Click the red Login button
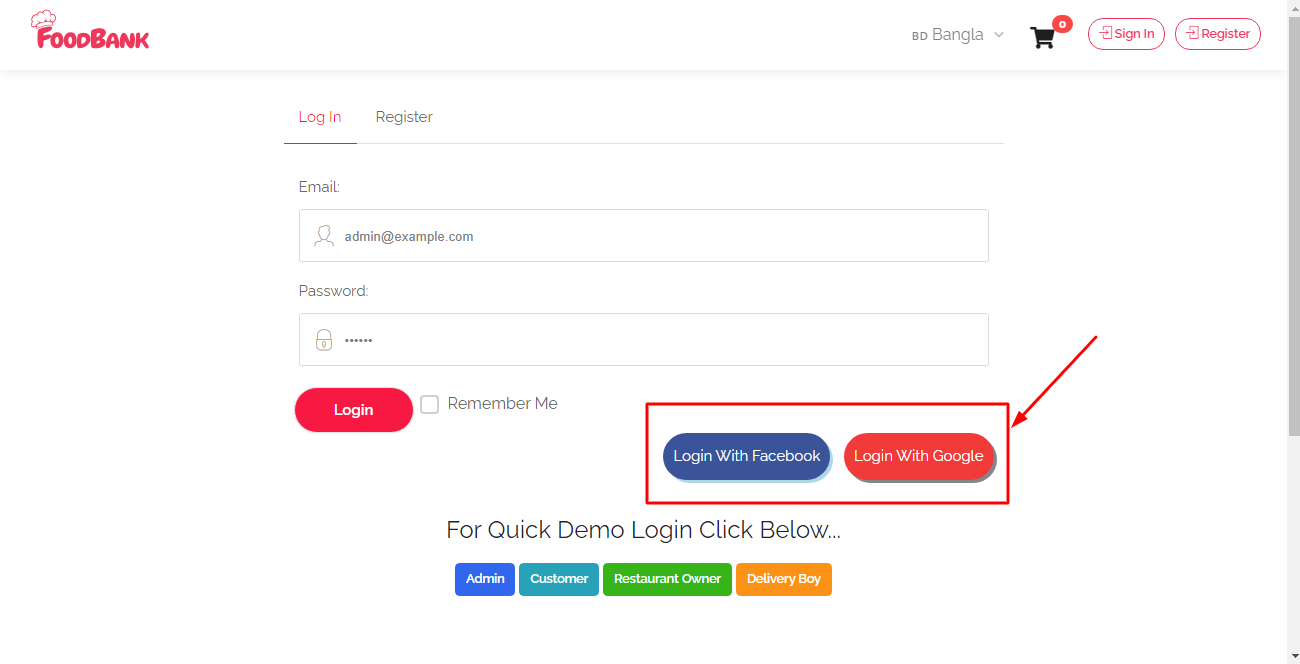 [x=354, y=410]
